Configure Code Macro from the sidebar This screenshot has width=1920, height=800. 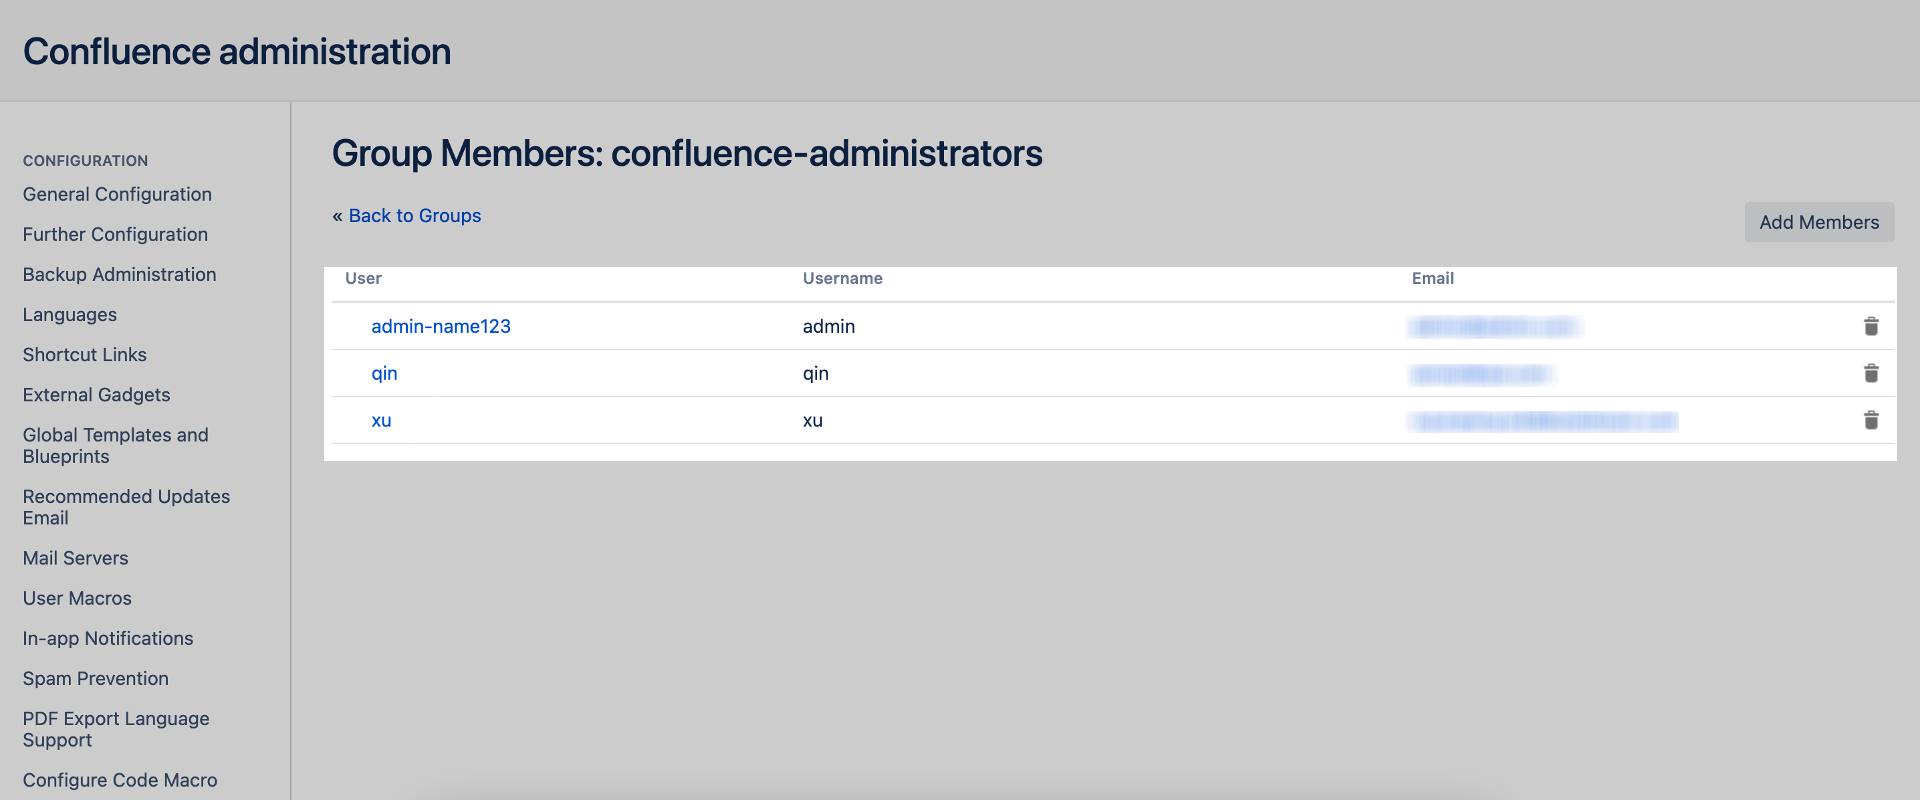[x=119, y=780]
